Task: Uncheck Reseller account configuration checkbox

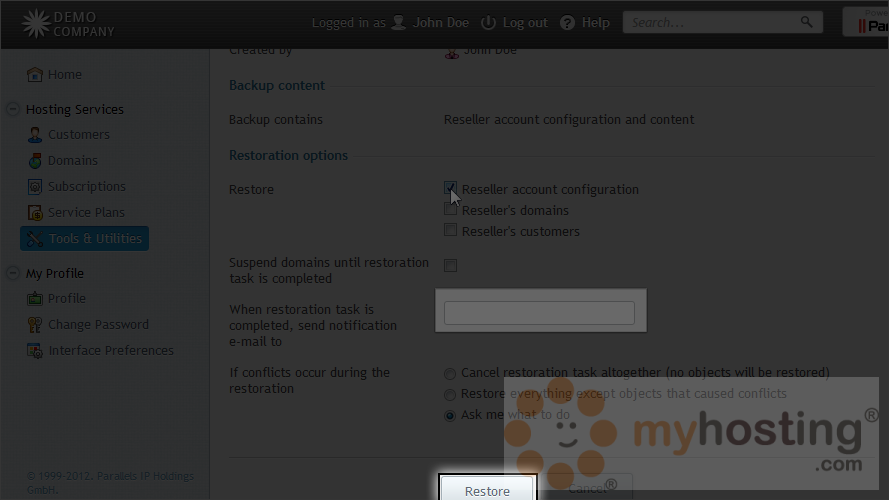Action: pos(450,188)
